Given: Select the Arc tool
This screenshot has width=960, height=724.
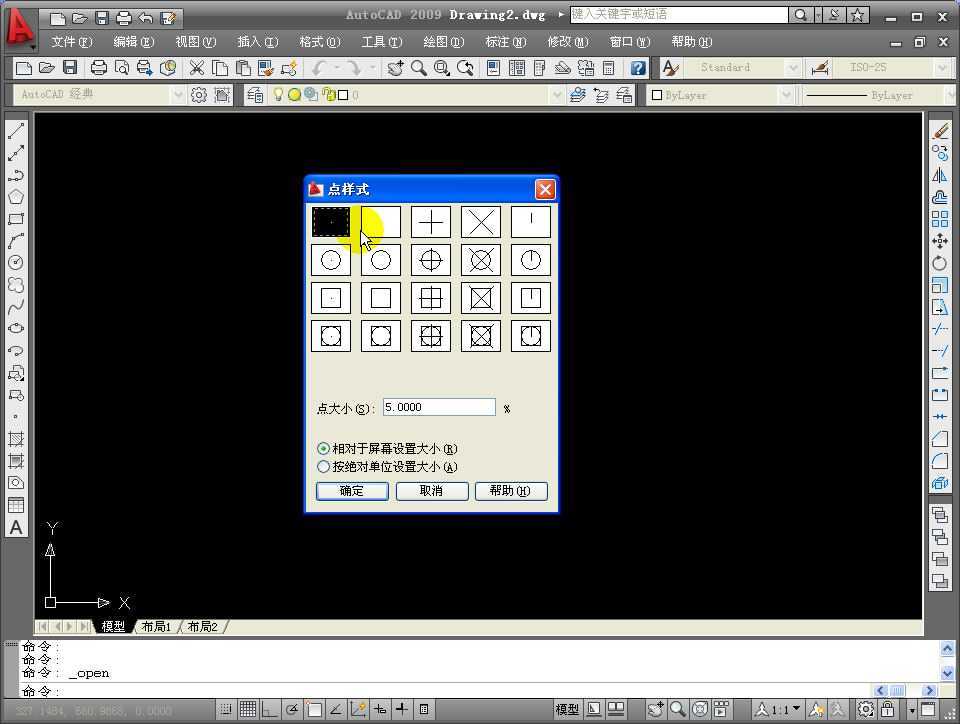Looking at the screenshot, I should tap(16, 241).
